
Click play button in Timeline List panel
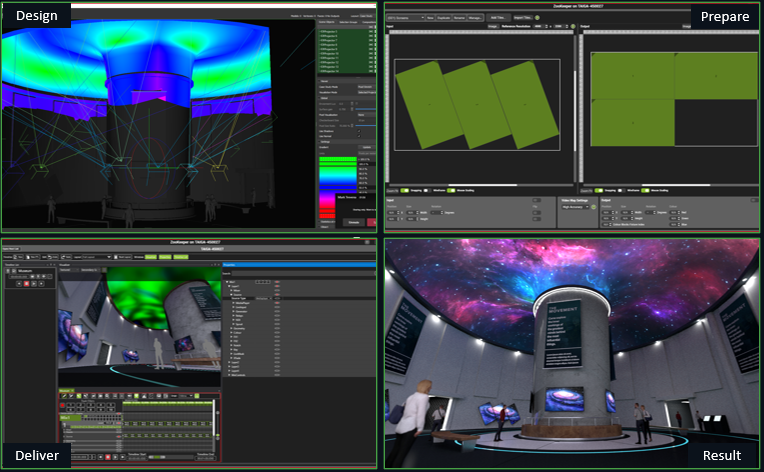[34, 283]
